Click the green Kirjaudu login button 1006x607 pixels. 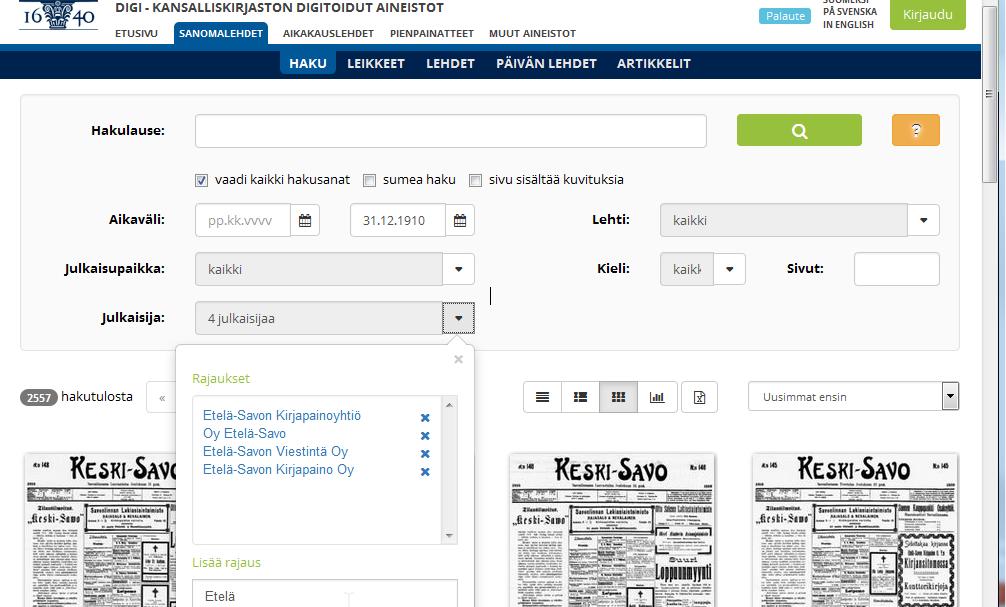point(928,14)
